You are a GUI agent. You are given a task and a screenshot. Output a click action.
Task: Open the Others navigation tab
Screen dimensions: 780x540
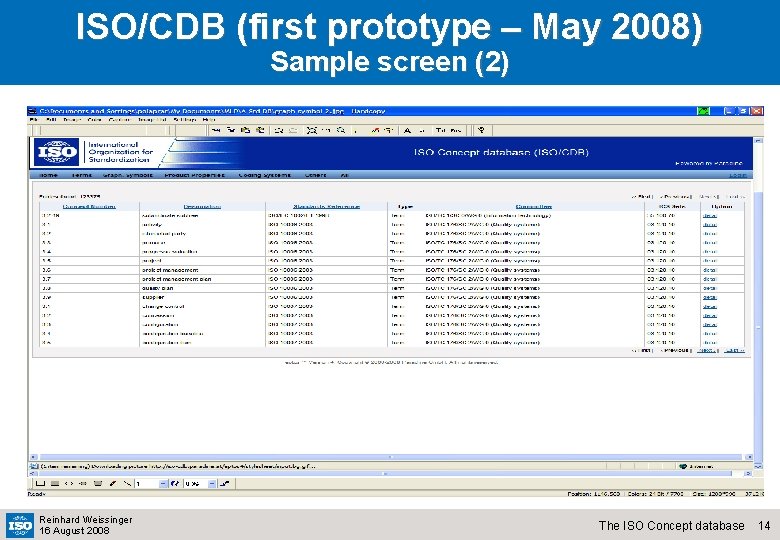coord(315,175)
